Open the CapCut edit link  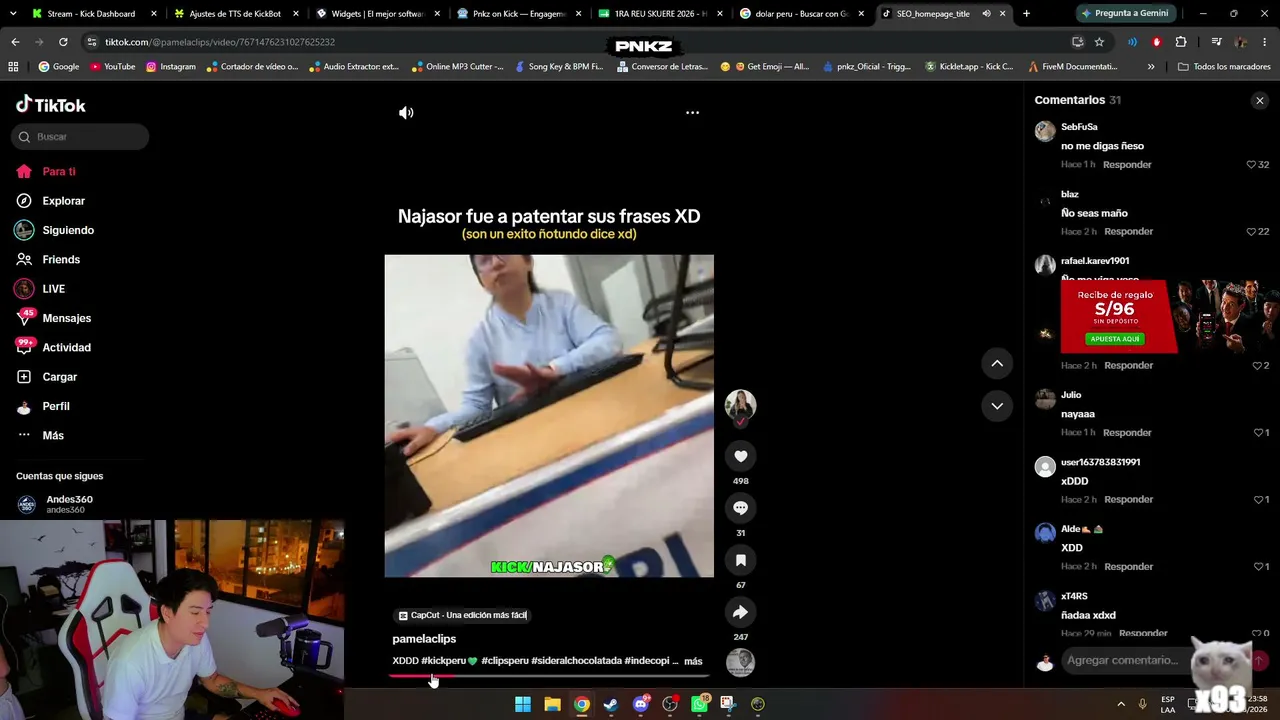(x=462, y=615)
